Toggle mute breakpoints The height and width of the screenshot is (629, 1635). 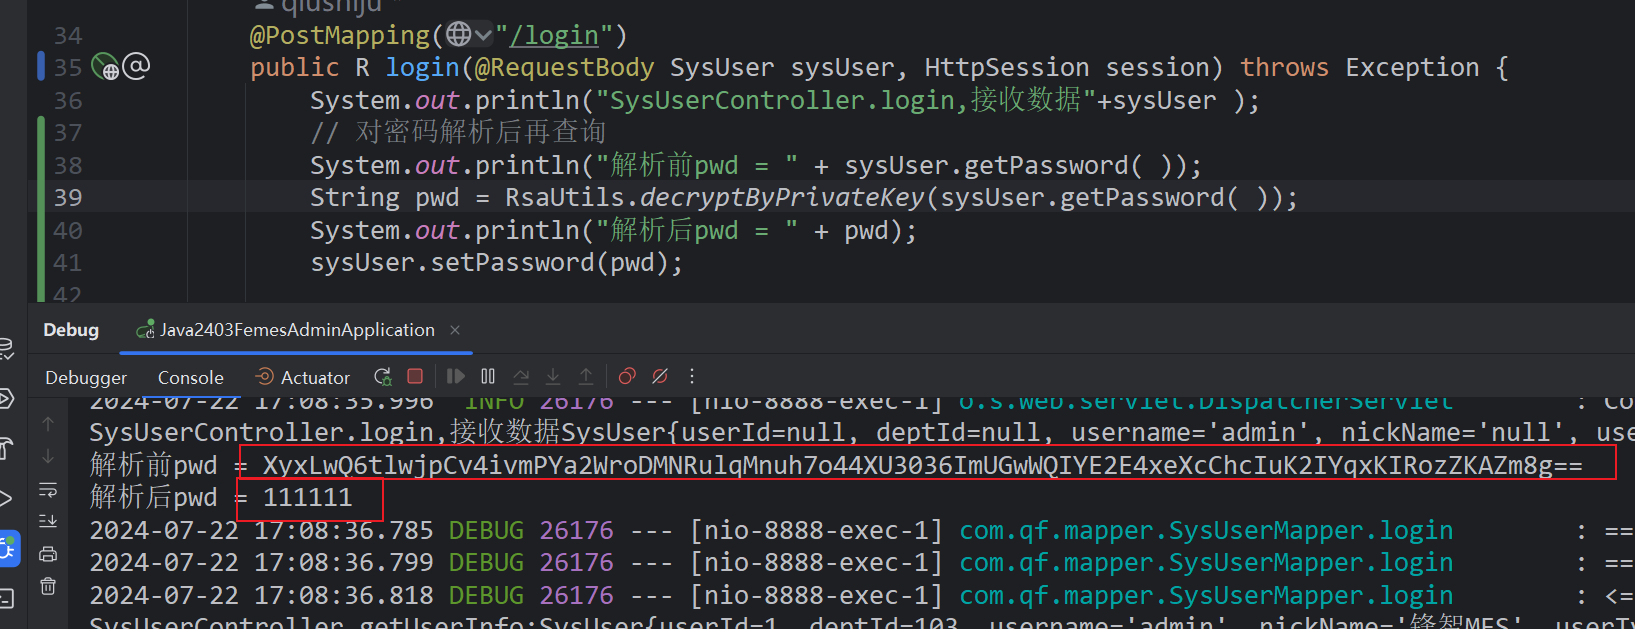coord(660,376)
